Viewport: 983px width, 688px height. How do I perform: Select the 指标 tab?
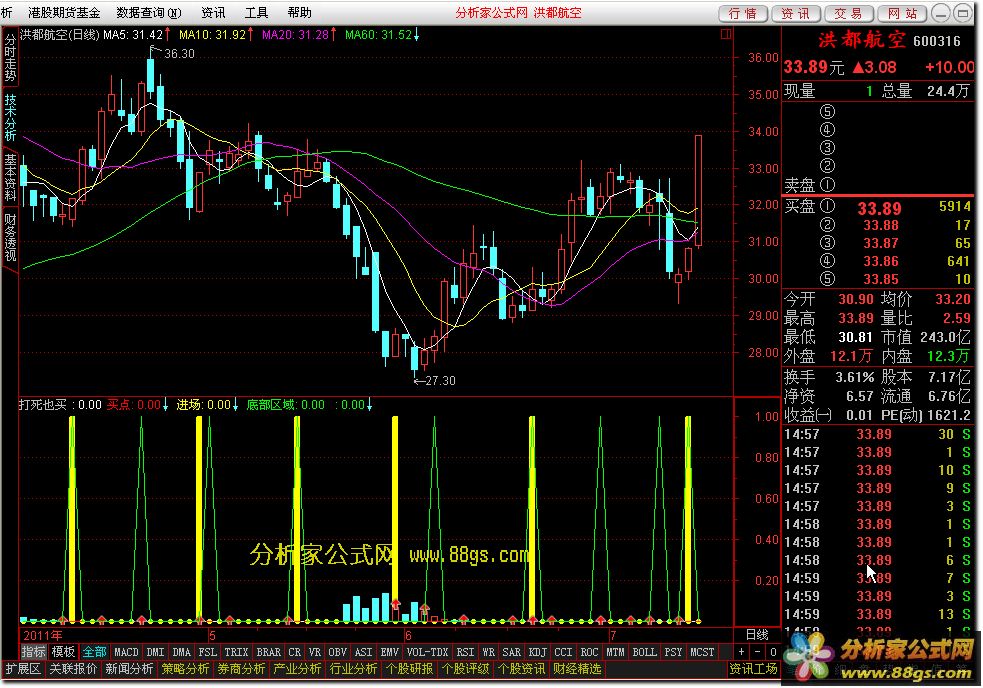pos(33,652)
